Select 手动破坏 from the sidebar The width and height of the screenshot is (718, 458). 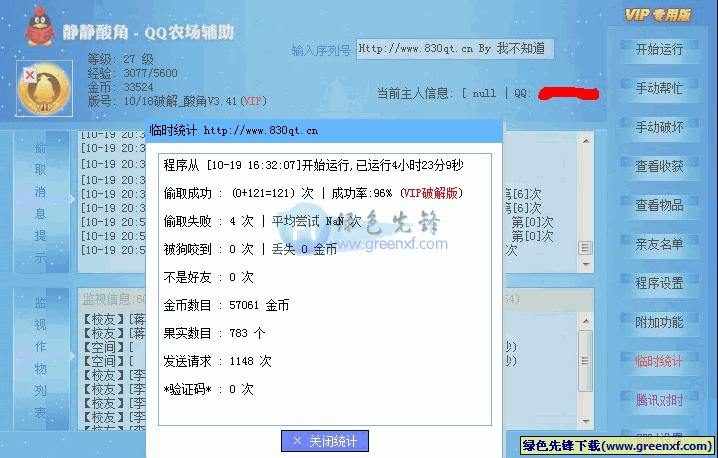tap(659, 127)
